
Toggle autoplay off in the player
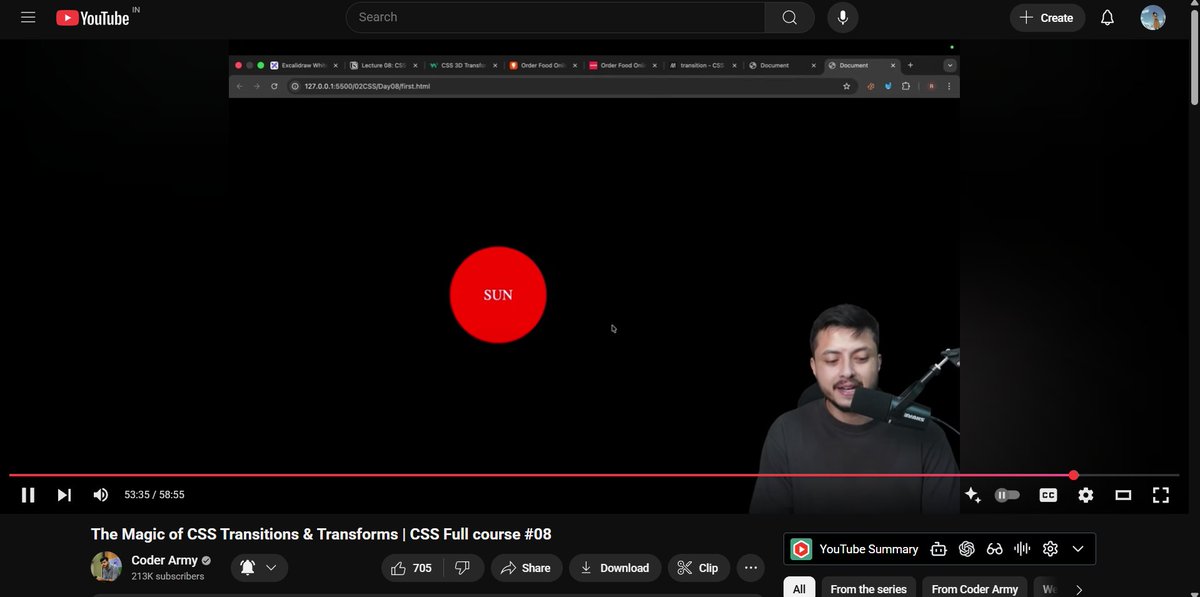pyautogui.click(x=1007, y=494)
